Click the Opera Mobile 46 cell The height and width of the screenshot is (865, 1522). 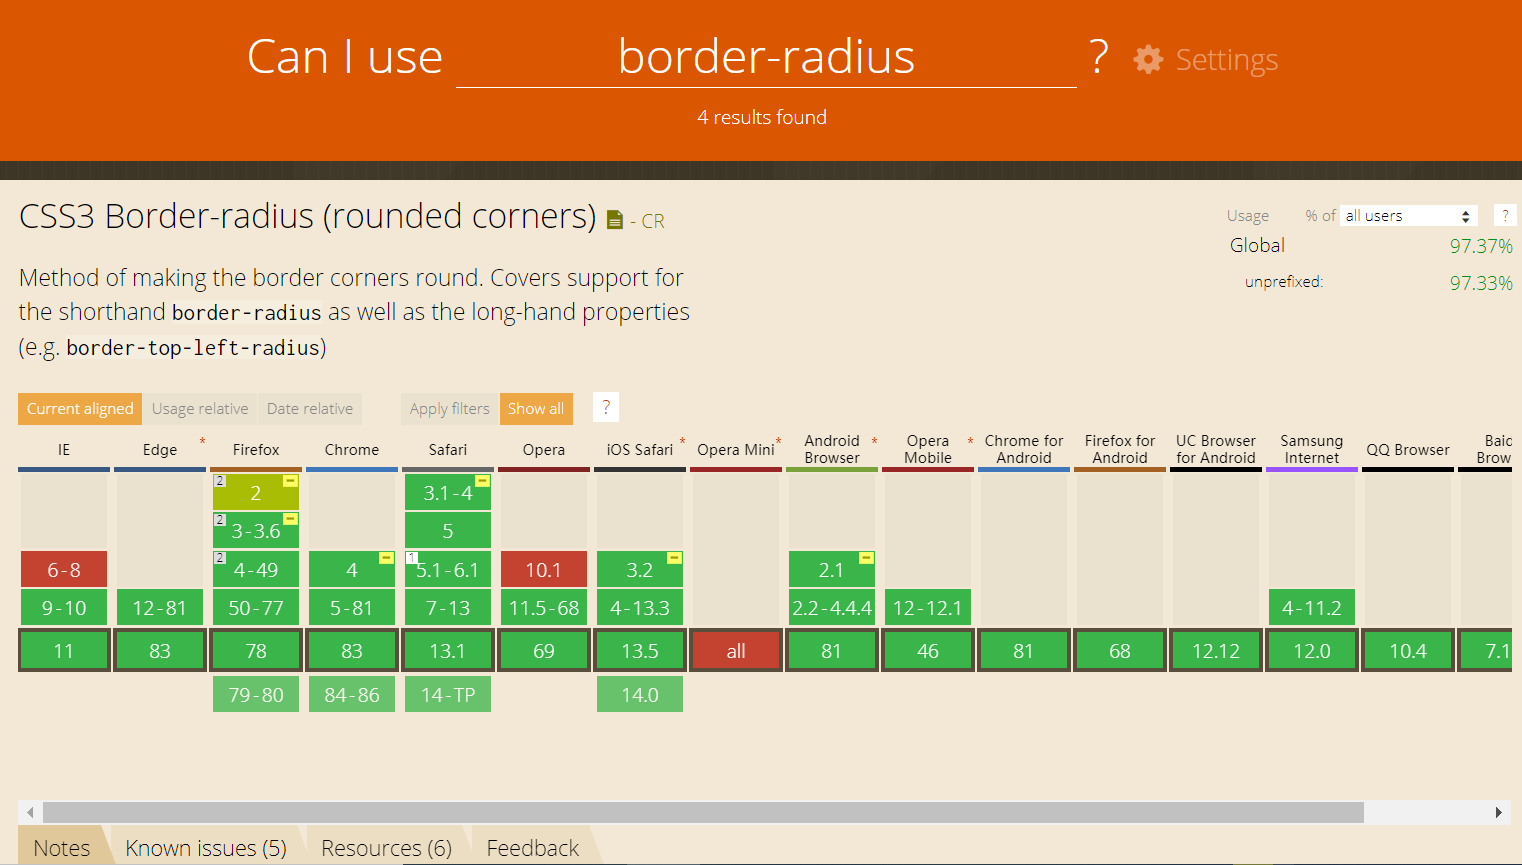928,651
